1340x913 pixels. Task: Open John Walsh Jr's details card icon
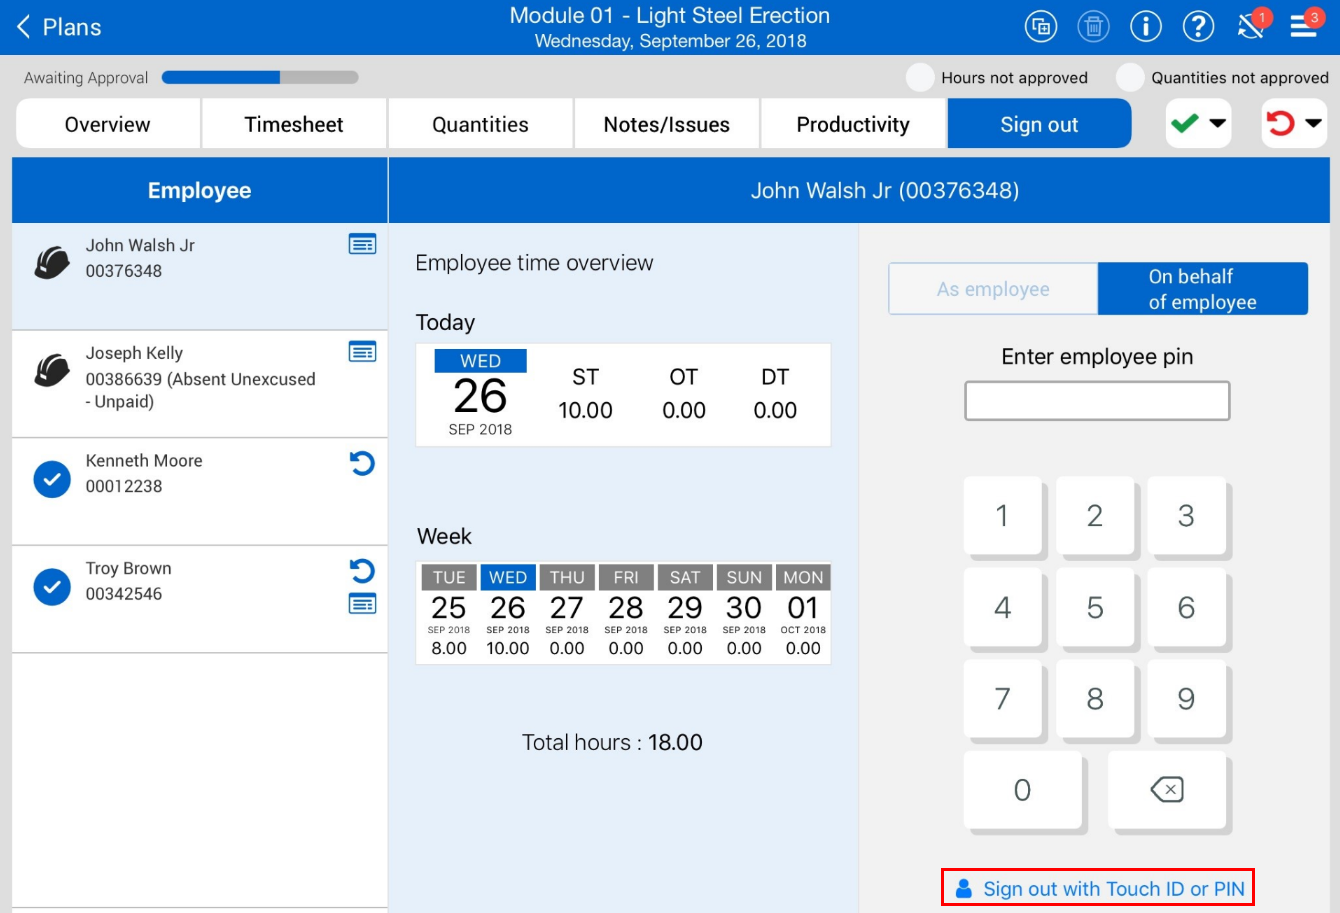click(362, 244)
